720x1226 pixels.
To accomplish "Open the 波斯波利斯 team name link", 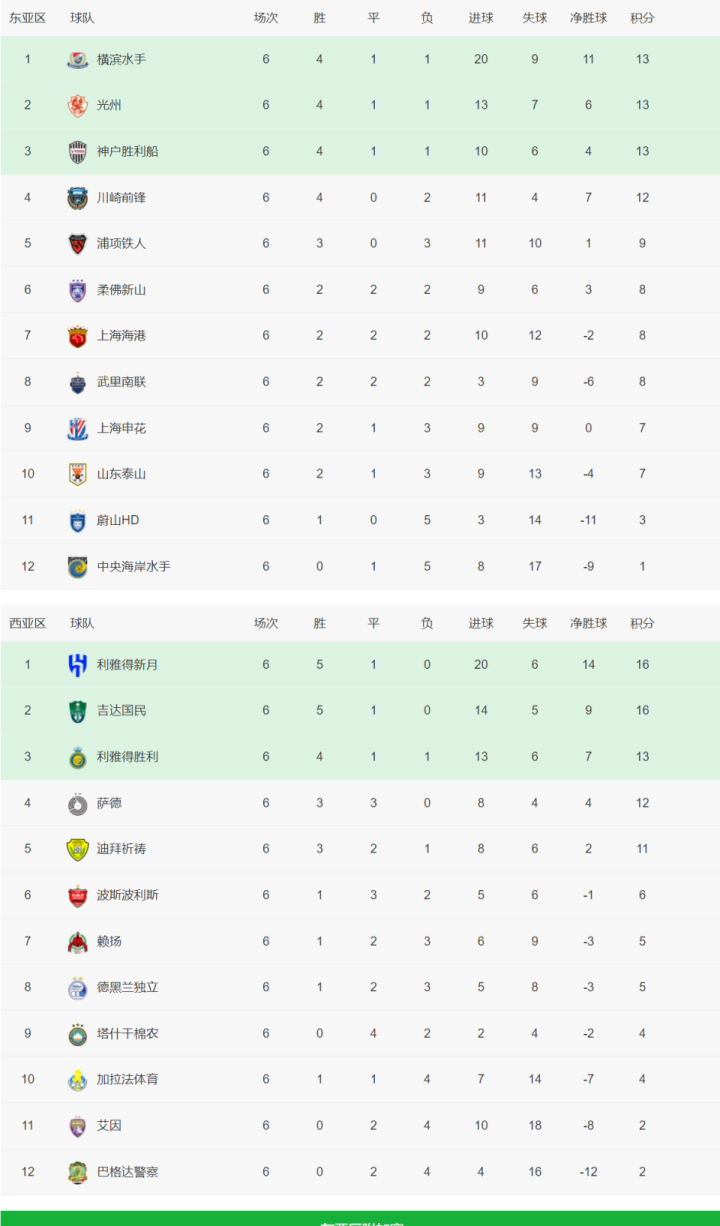I will pos(128,895).
